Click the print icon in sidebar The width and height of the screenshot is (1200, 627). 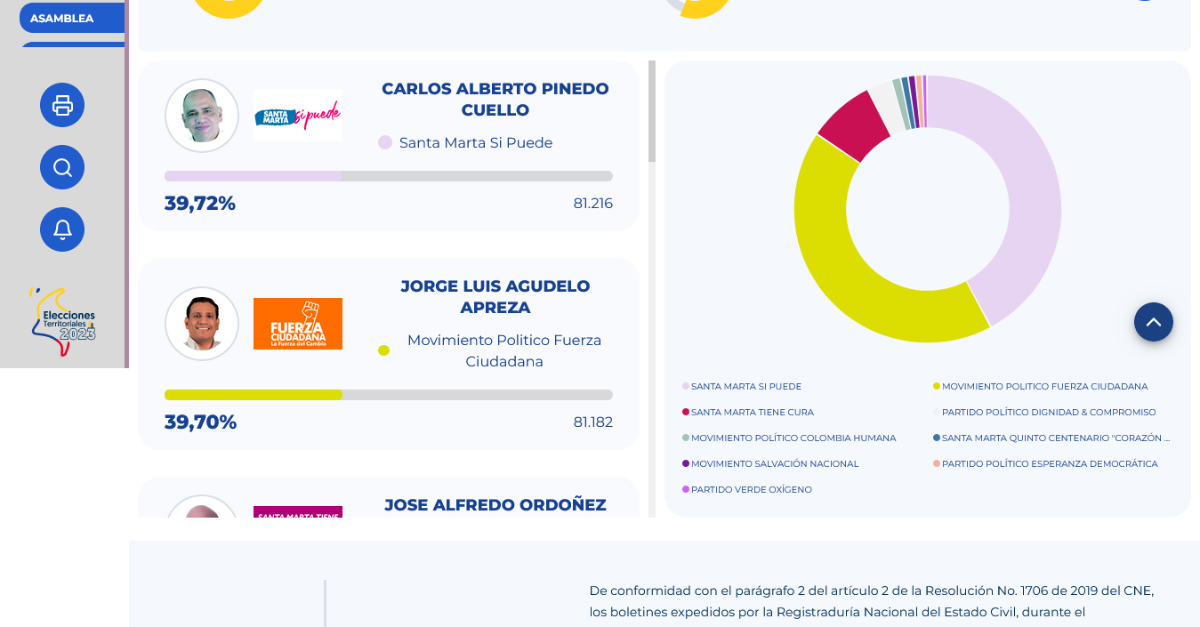(x=62, y=105)
